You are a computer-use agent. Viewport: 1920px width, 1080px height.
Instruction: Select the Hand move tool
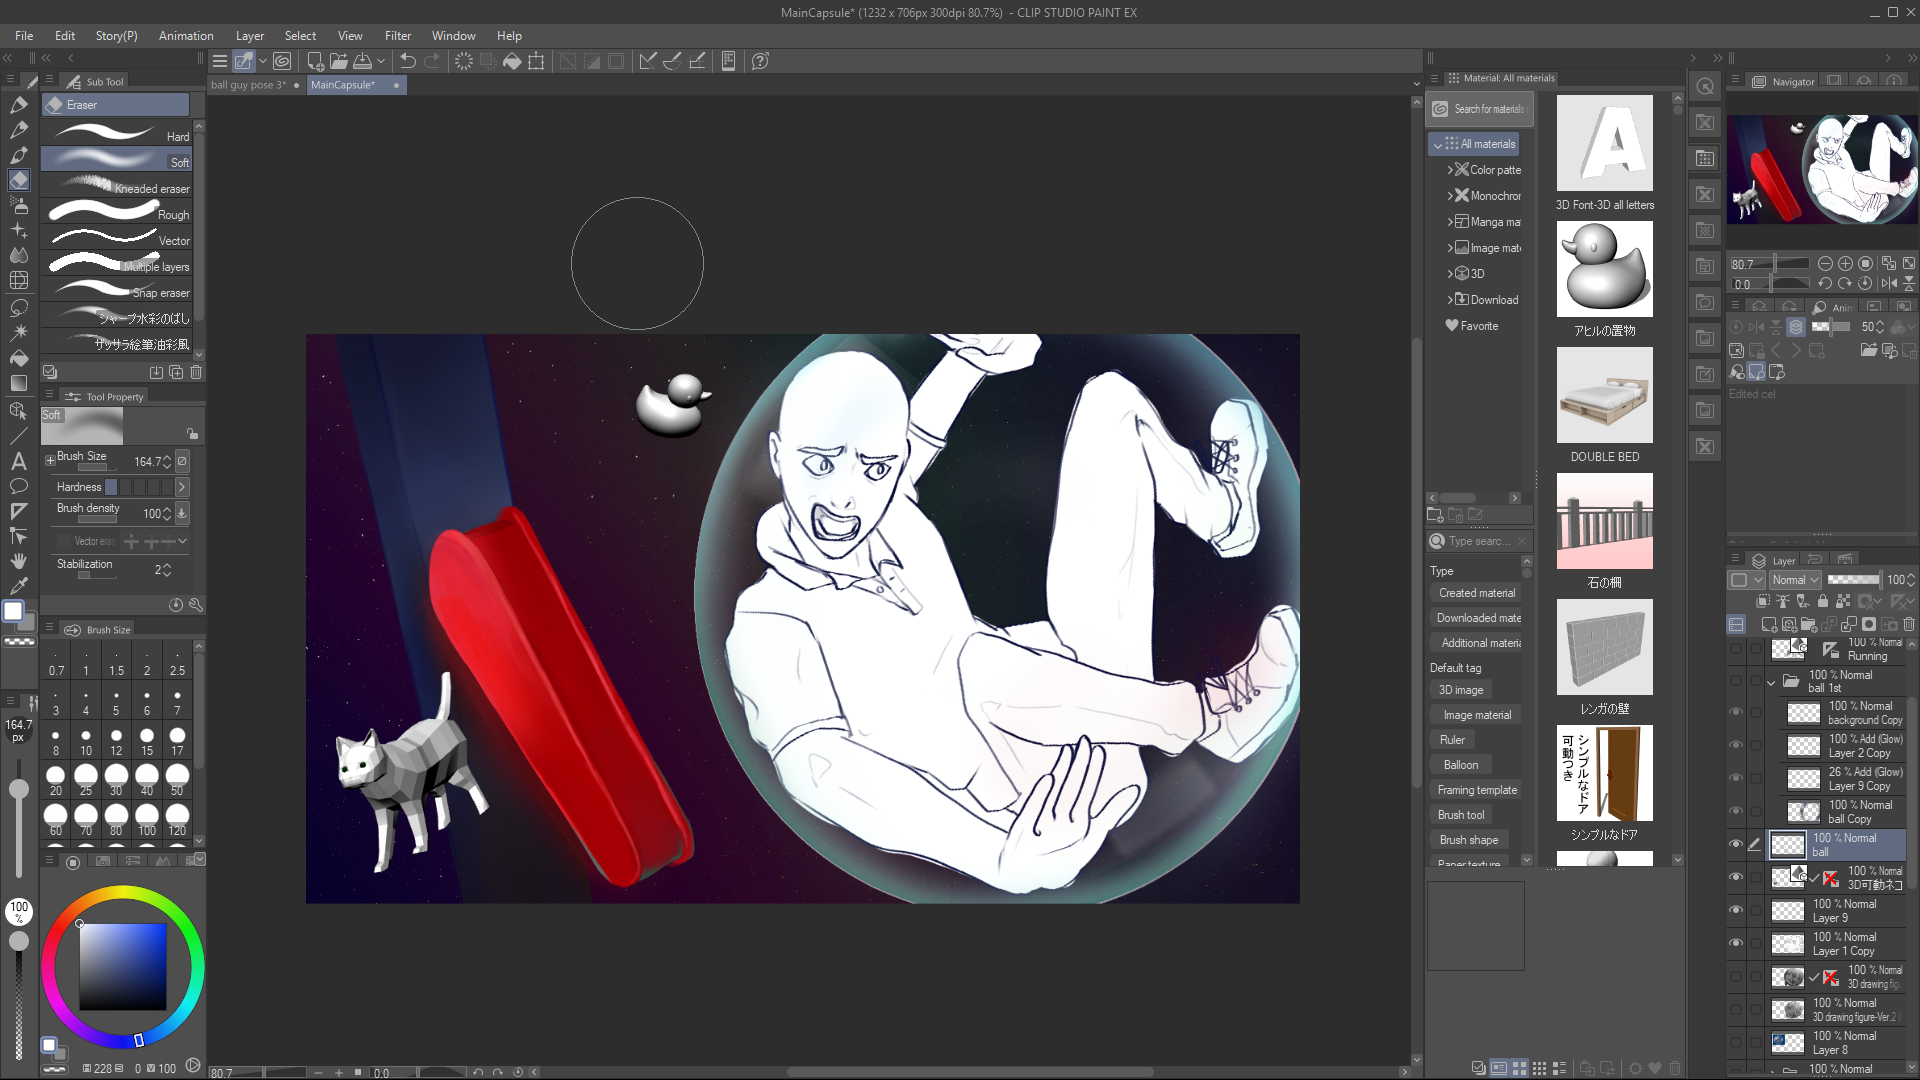click(x=18, y=561)
